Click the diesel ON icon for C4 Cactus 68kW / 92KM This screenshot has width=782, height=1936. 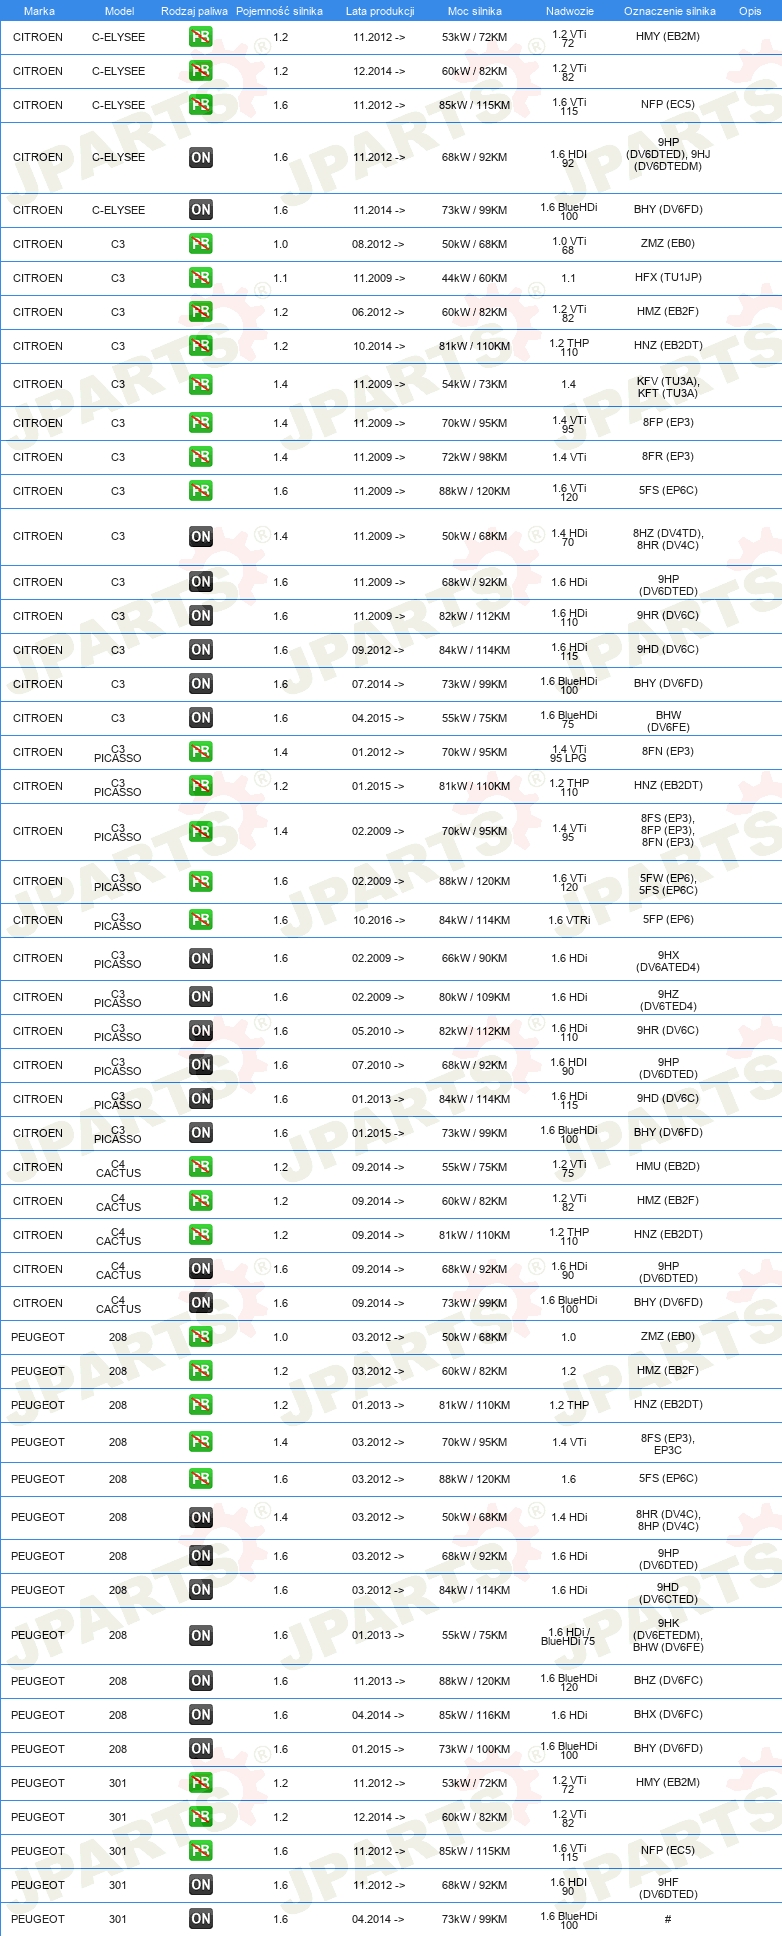201,1269
